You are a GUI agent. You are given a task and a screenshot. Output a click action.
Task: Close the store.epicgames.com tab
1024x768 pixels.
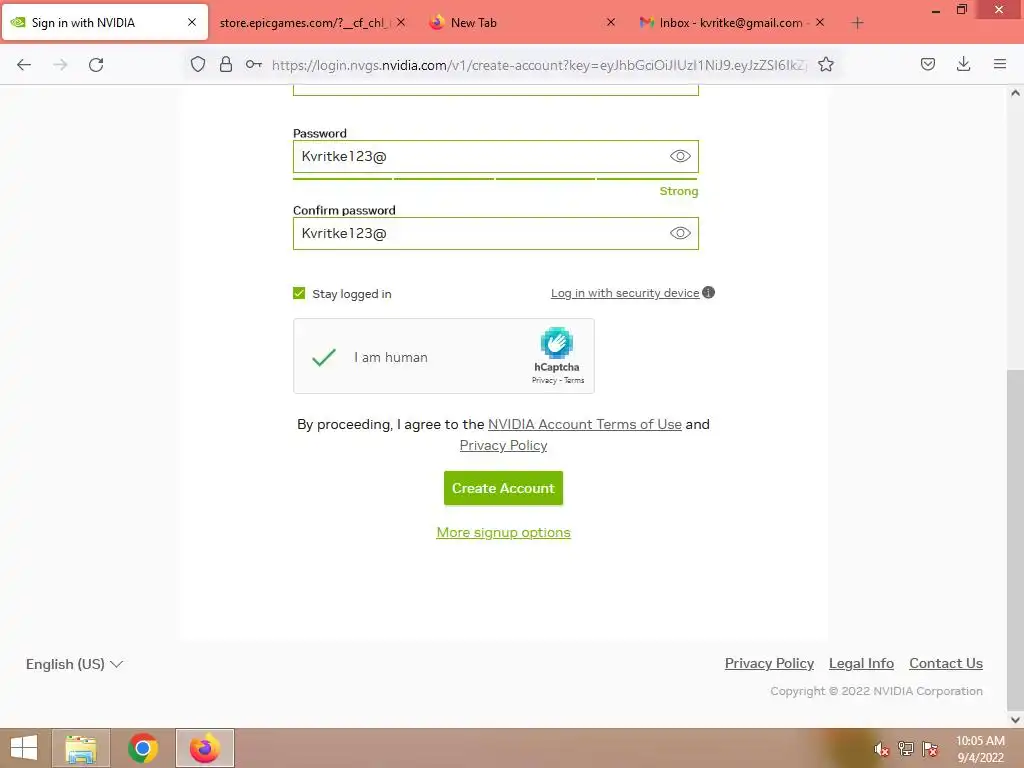401,22
